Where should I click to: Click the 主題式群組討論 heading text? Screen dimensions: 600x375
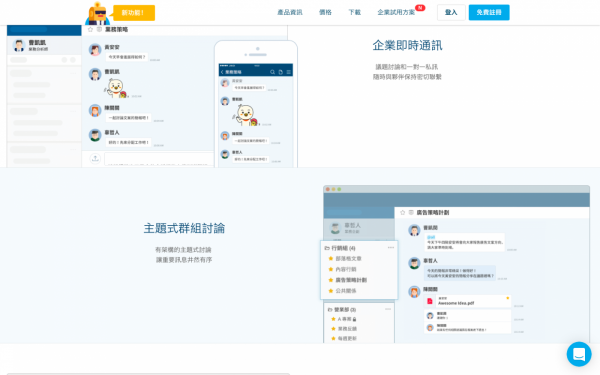pos(184,228)
